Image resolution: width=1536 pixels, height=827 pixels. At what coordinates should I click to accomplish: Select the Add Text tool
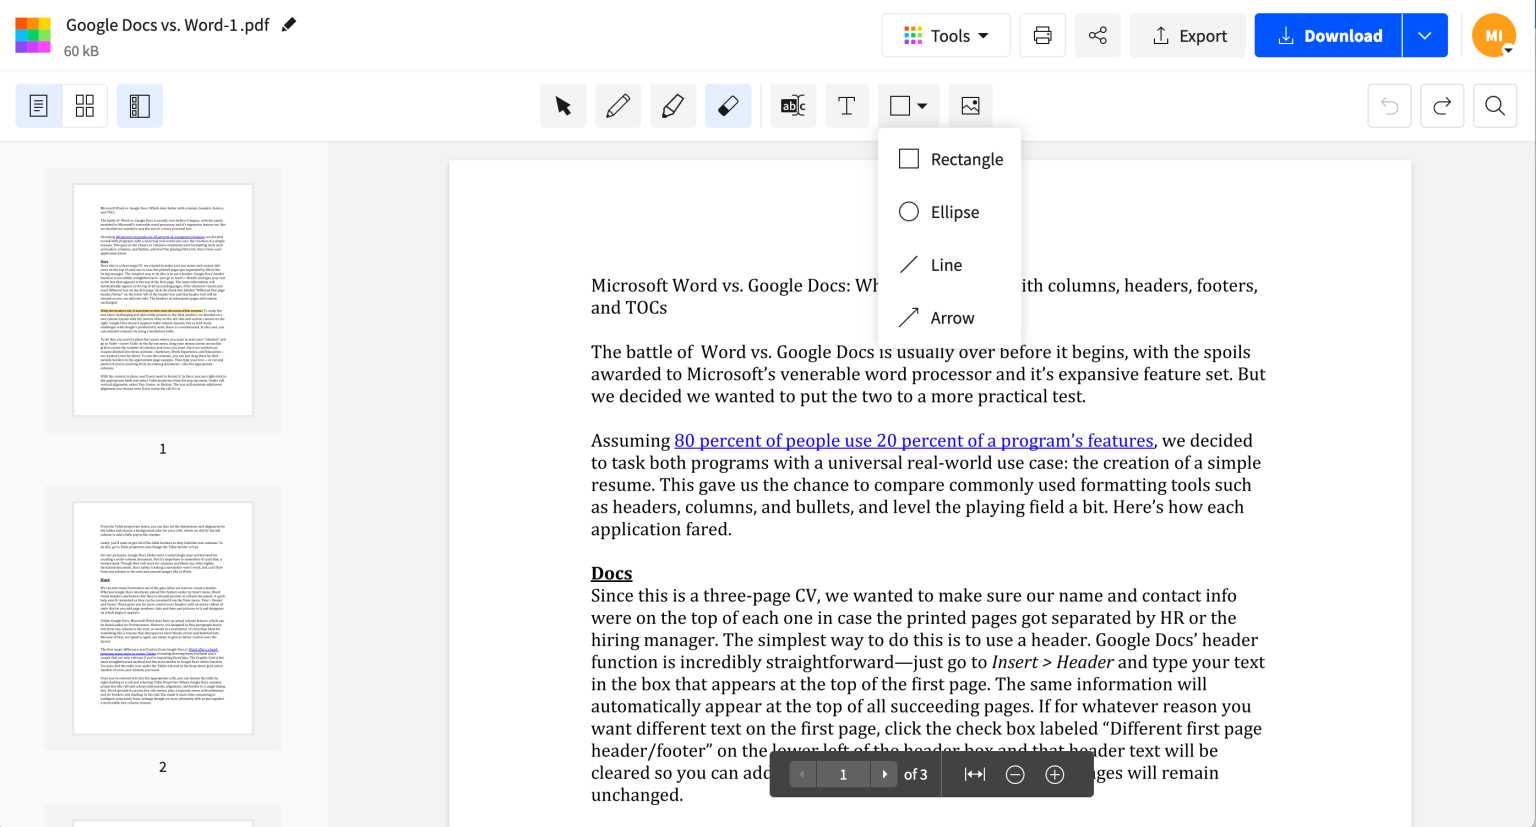pos(847,105)
